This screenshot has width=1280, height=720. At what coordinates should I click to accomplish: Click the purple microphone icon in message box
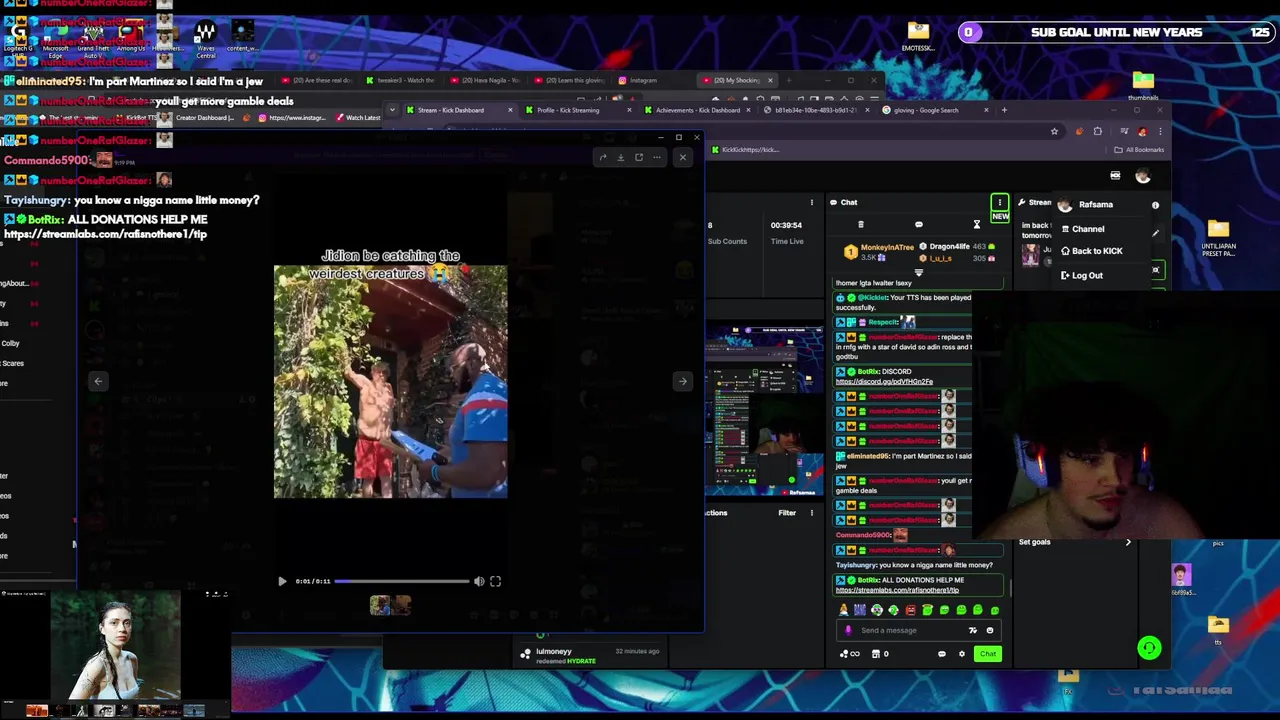848,630
